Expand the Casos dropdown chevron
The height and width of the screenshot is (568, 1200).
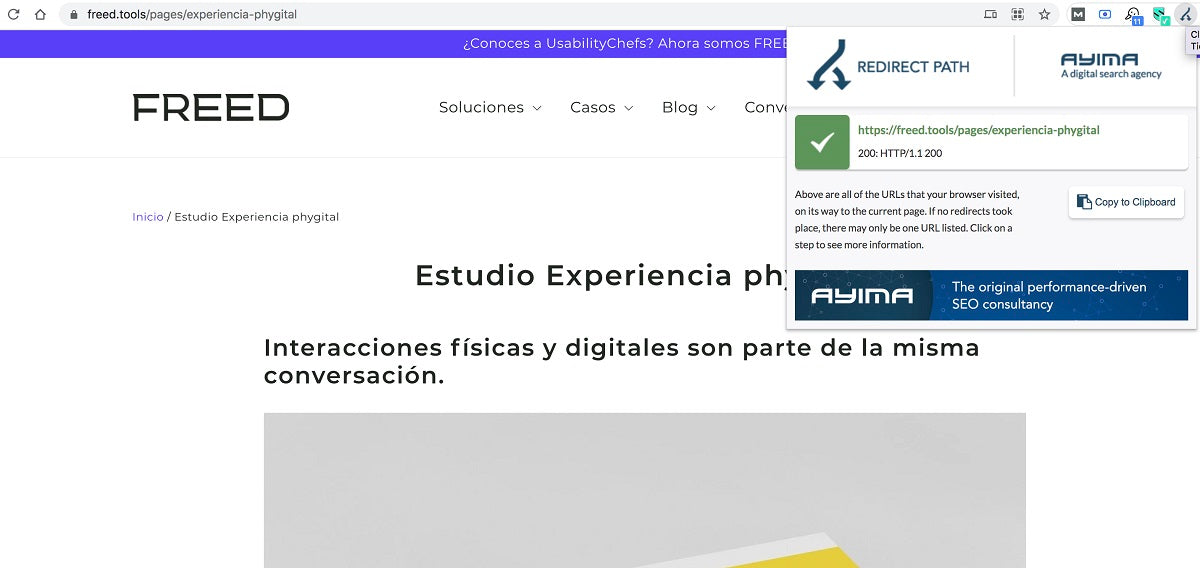(628, 108)
